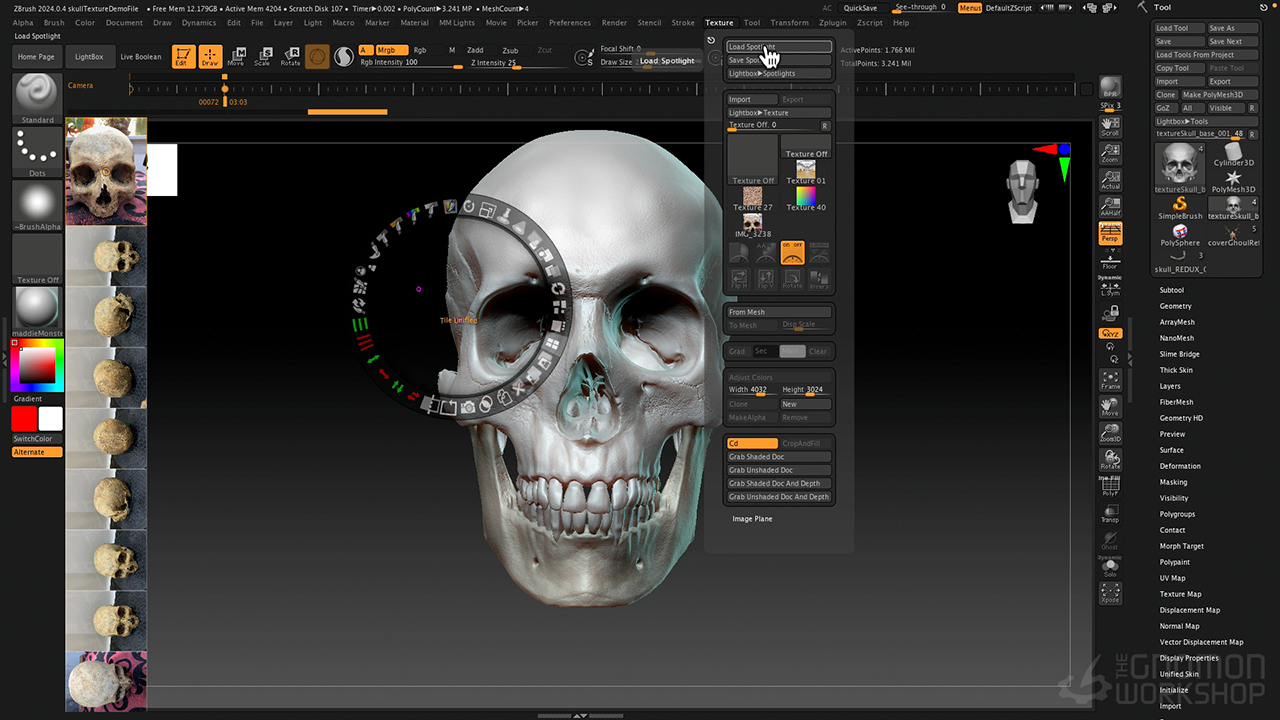Click the Rotate texture button in Texture palette
1280x720 pixels.
click(x=792, y=279)
